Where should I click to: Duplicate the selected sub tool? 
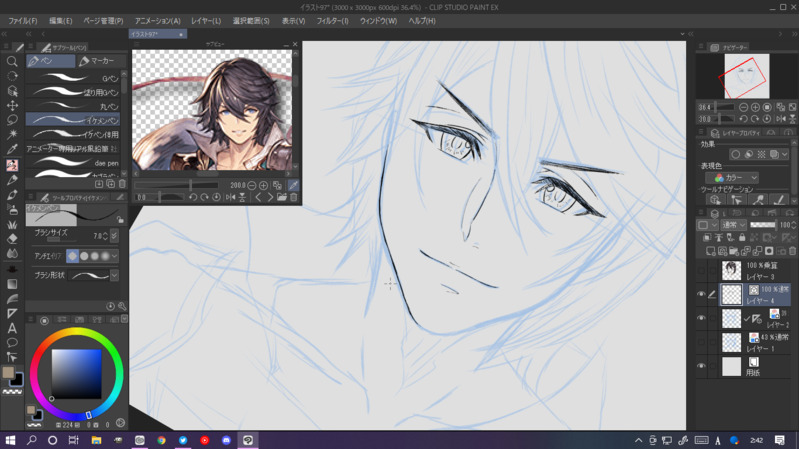pos(111,183)
